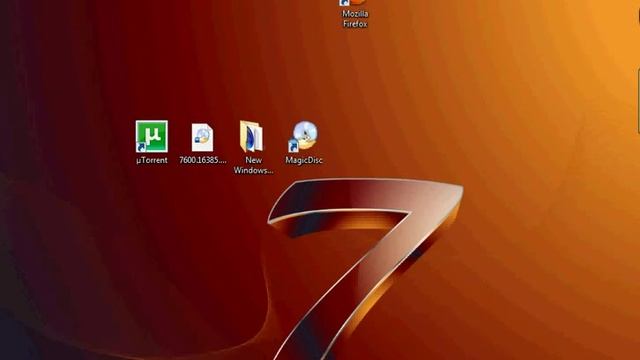Select the MagicDisc shortcut icon
Viewport: 640px width, 360px height.
(303, 136)
